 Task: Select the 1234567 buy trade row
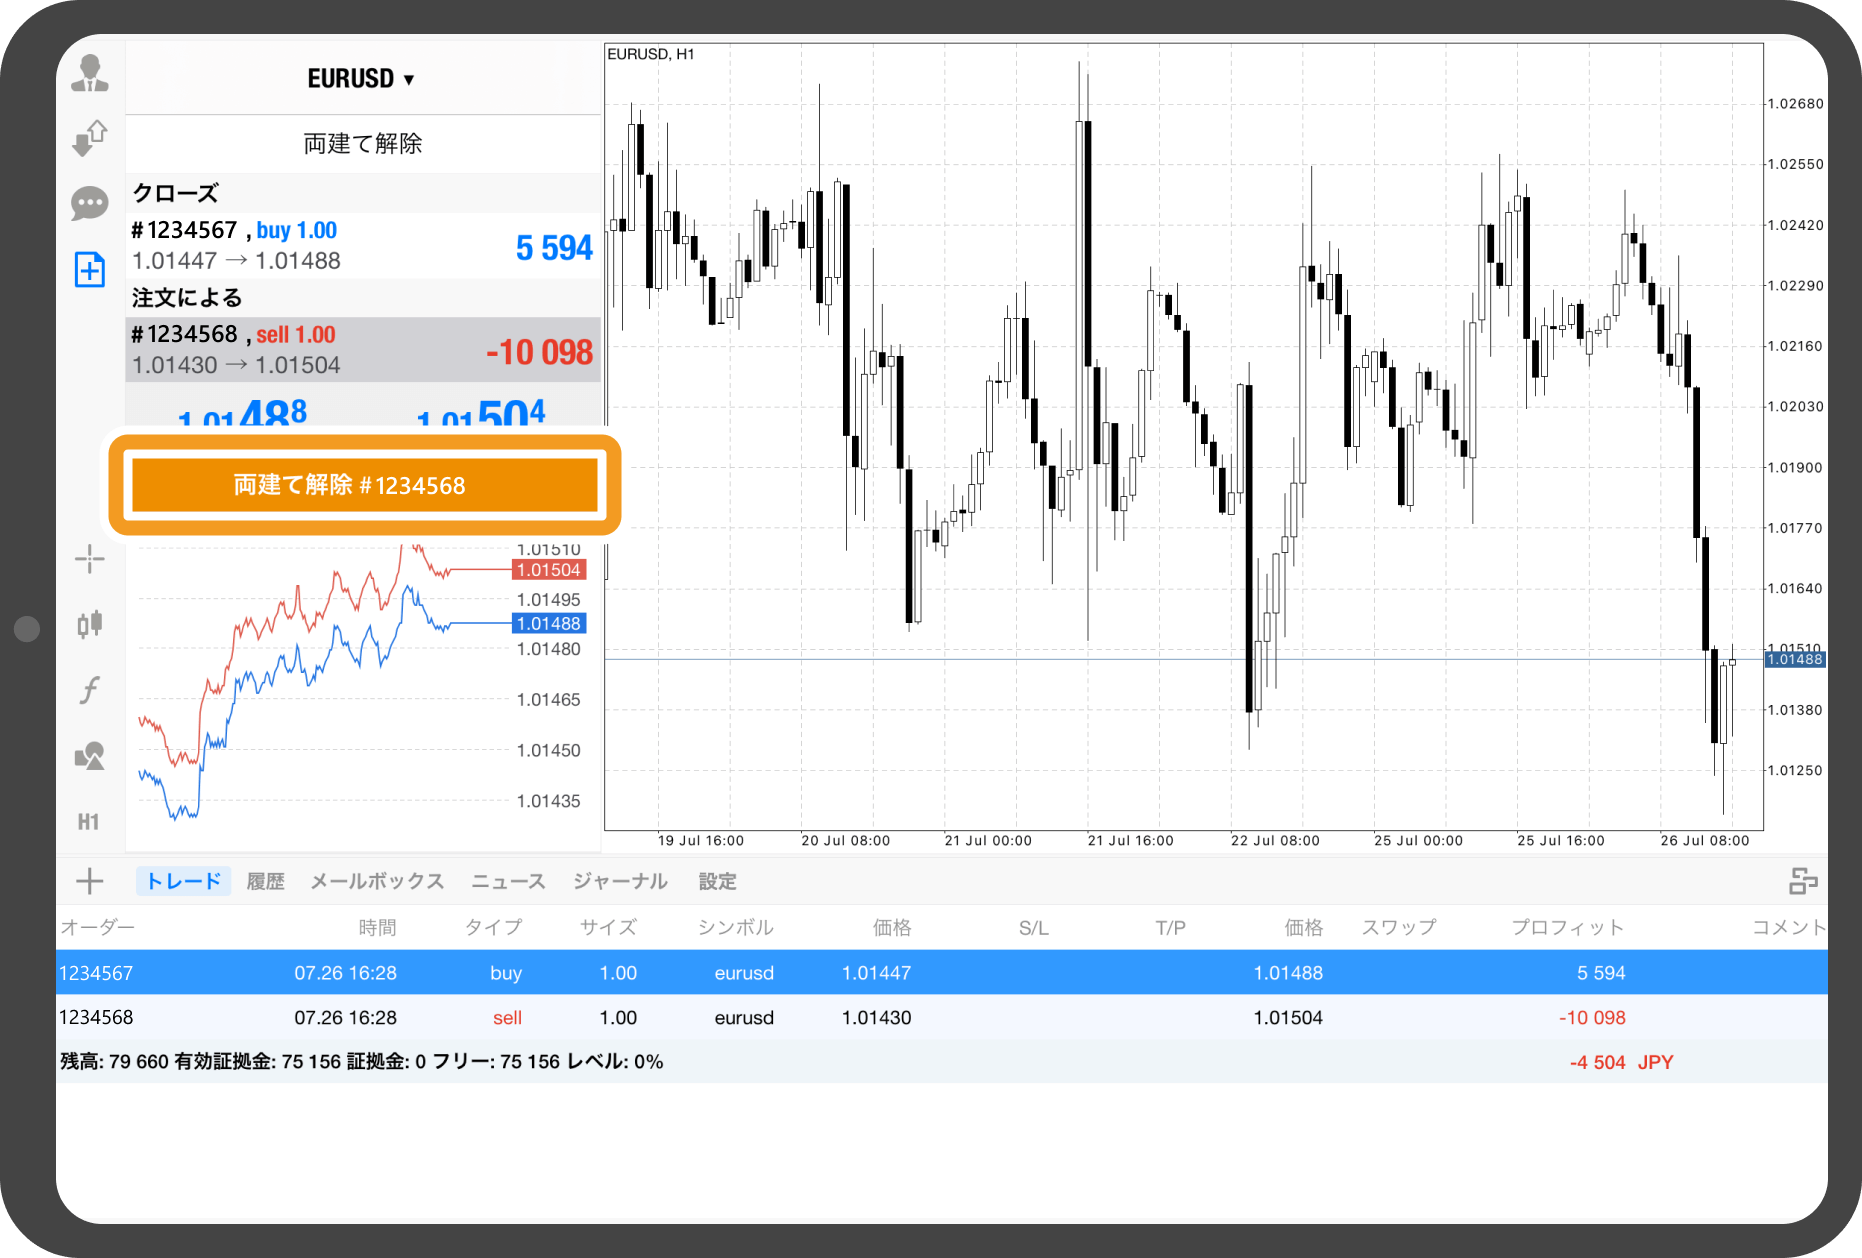(940, 973)
